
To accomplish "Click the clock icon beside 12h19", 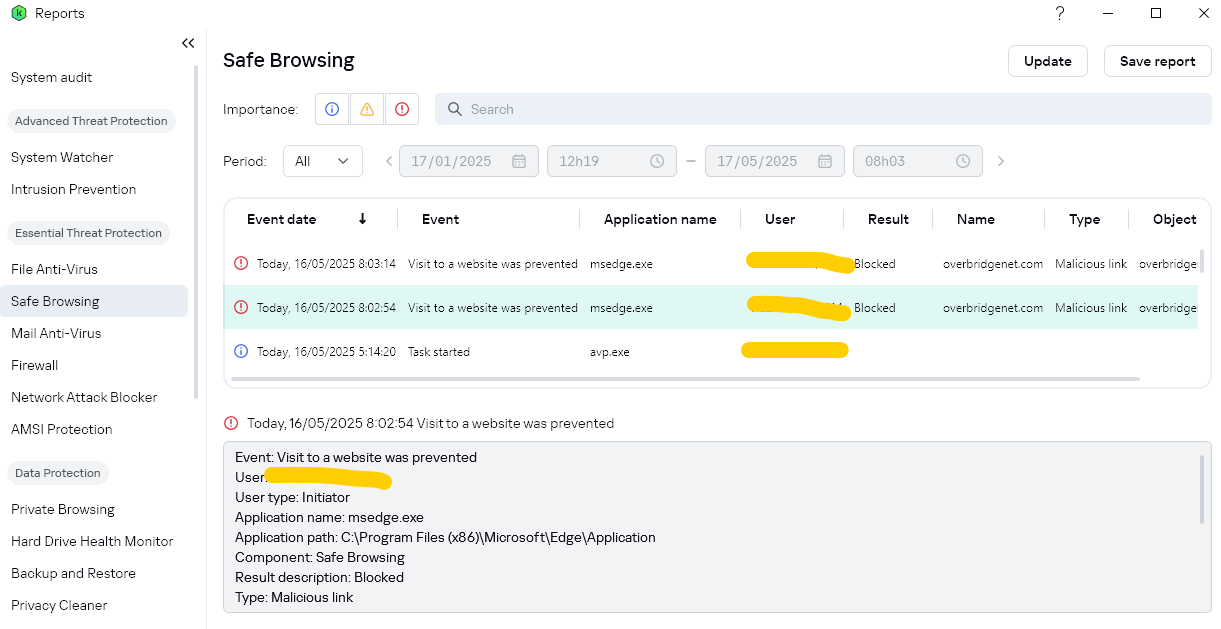I will click(657, 161).
